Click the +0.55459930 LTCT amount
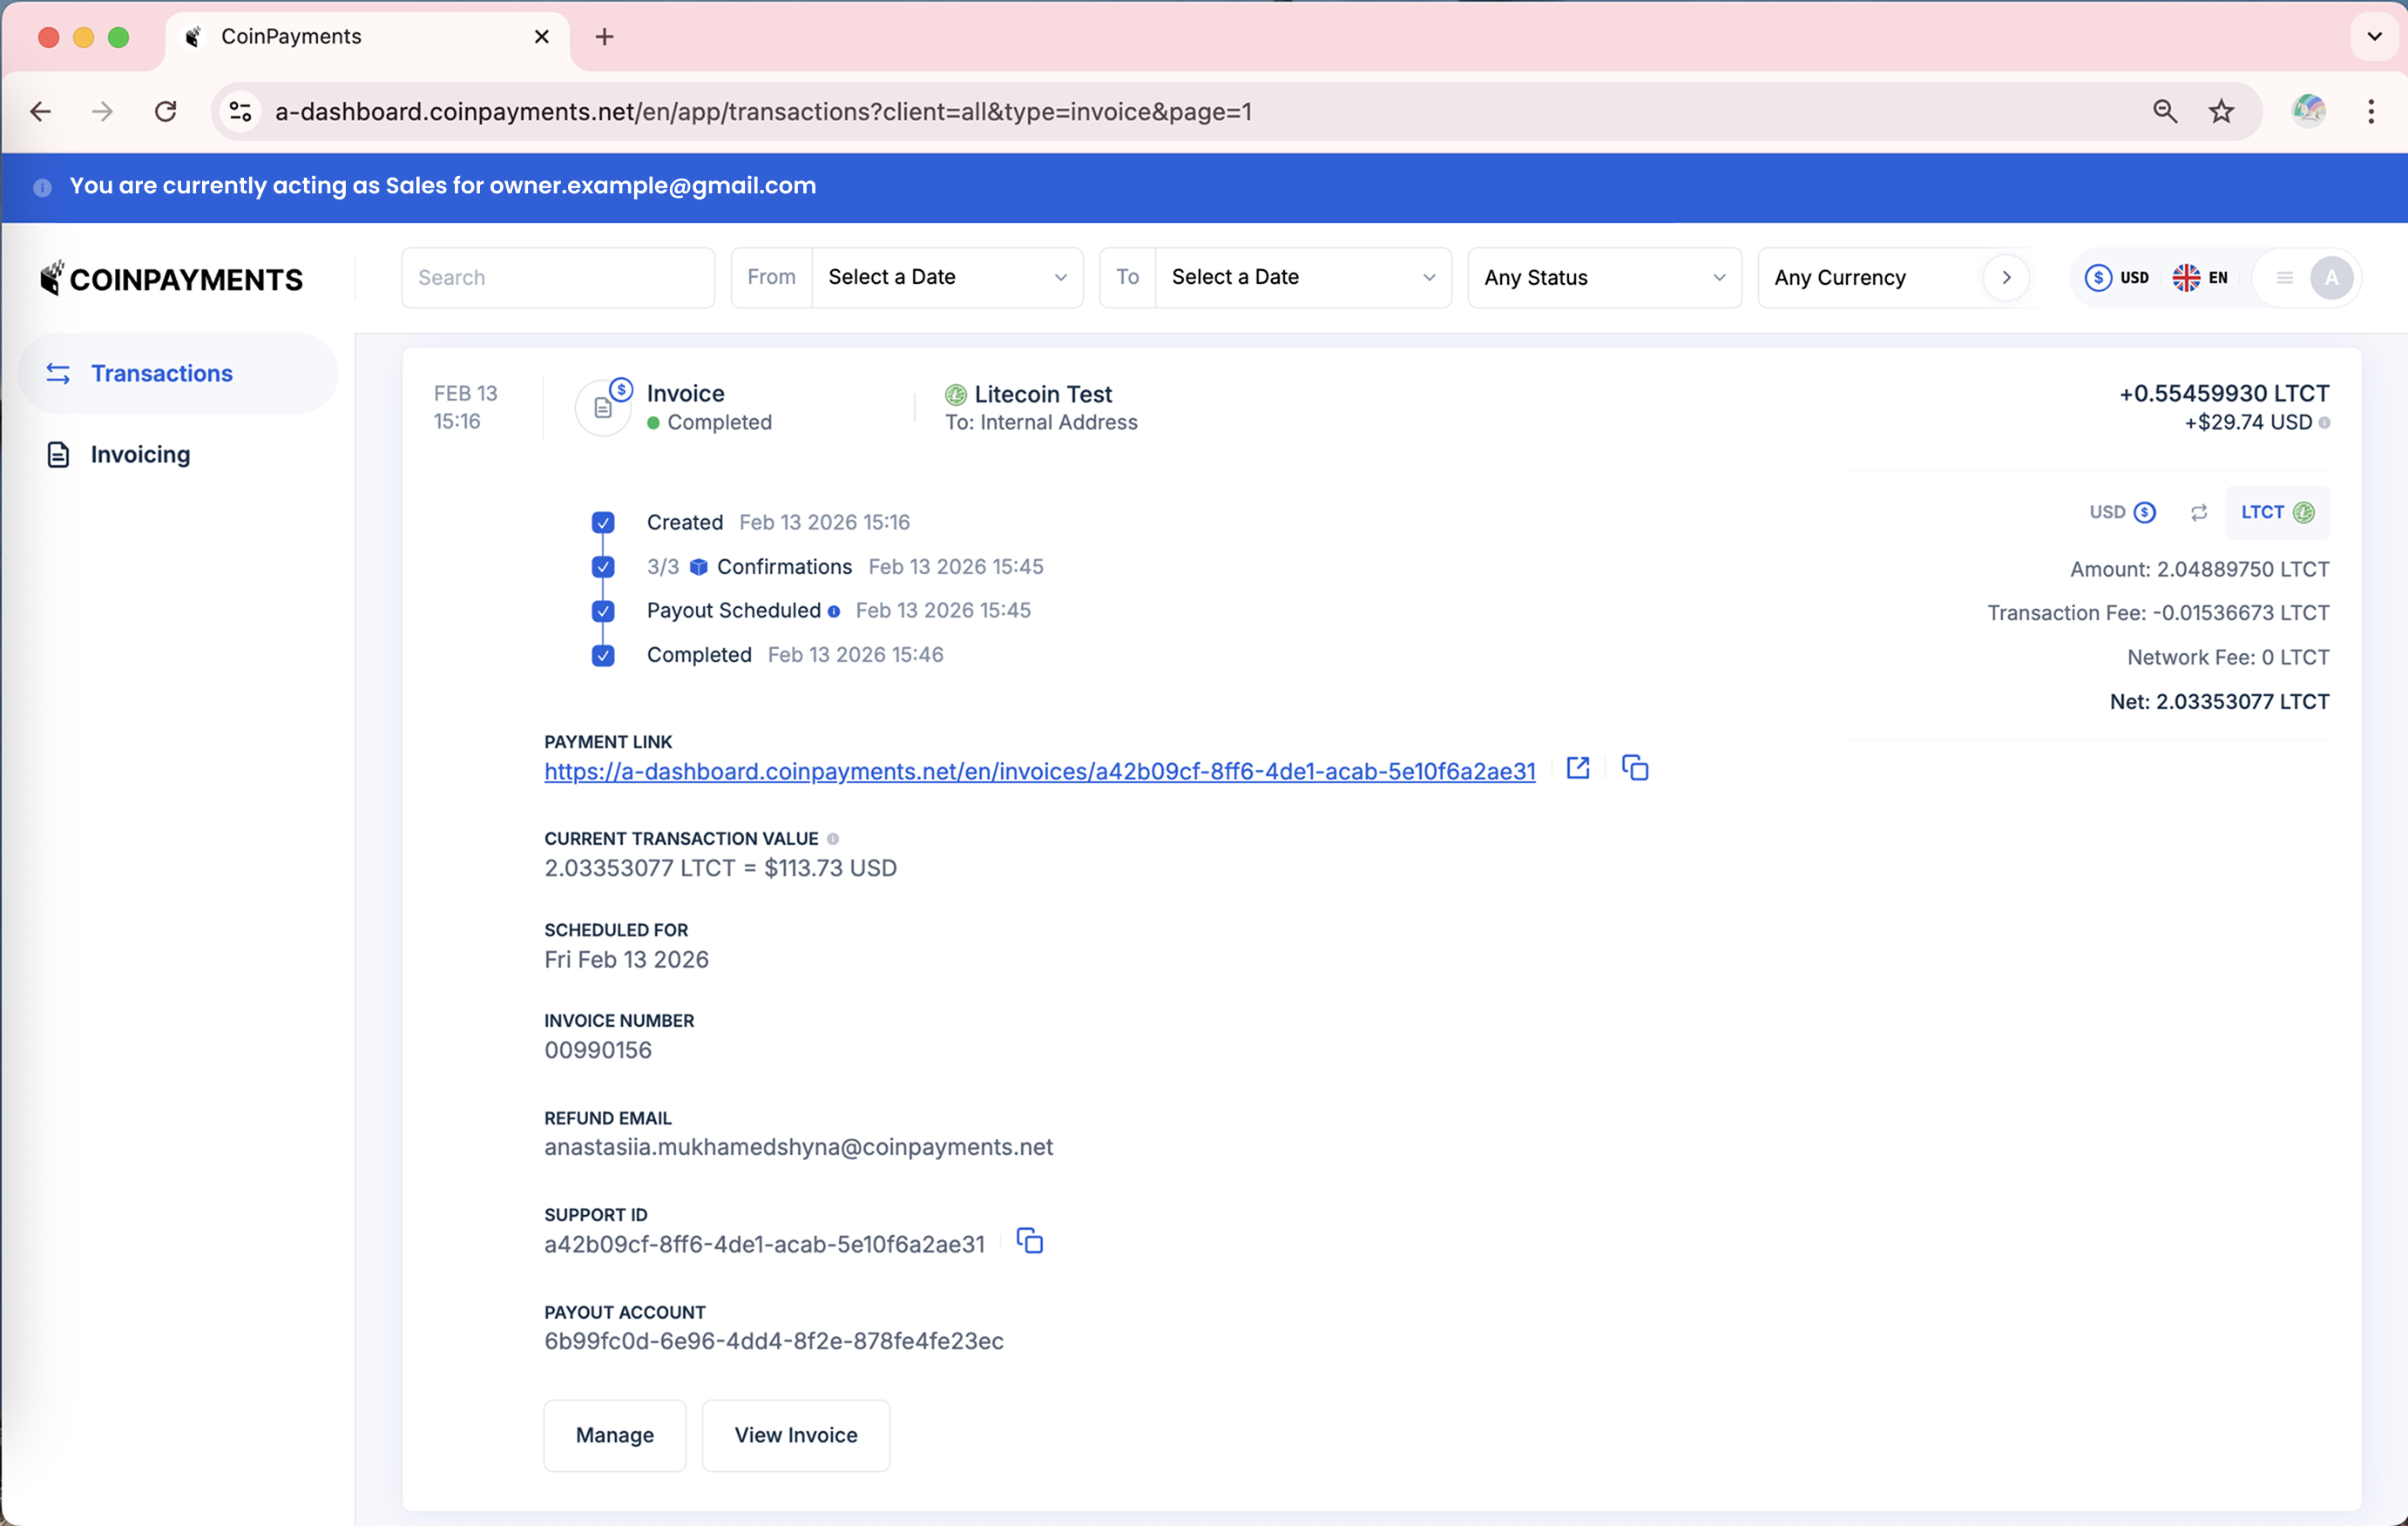 (2224, 393)
